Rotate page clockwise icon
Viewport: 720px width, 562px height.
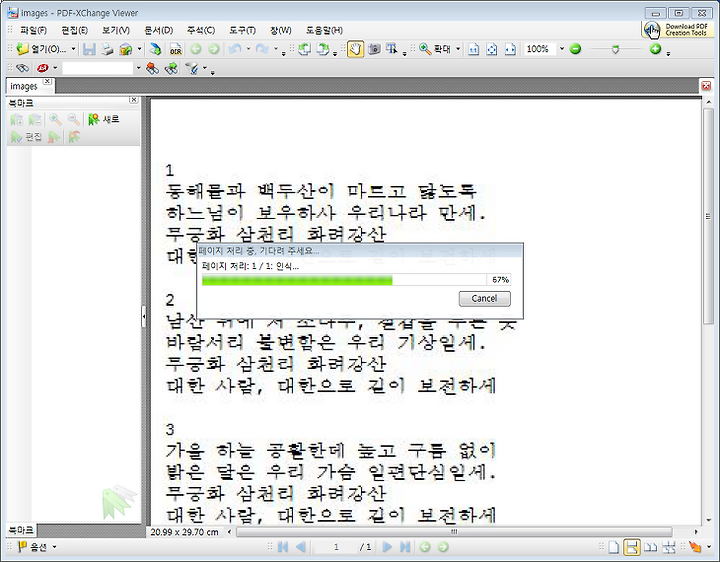[323, 49]
